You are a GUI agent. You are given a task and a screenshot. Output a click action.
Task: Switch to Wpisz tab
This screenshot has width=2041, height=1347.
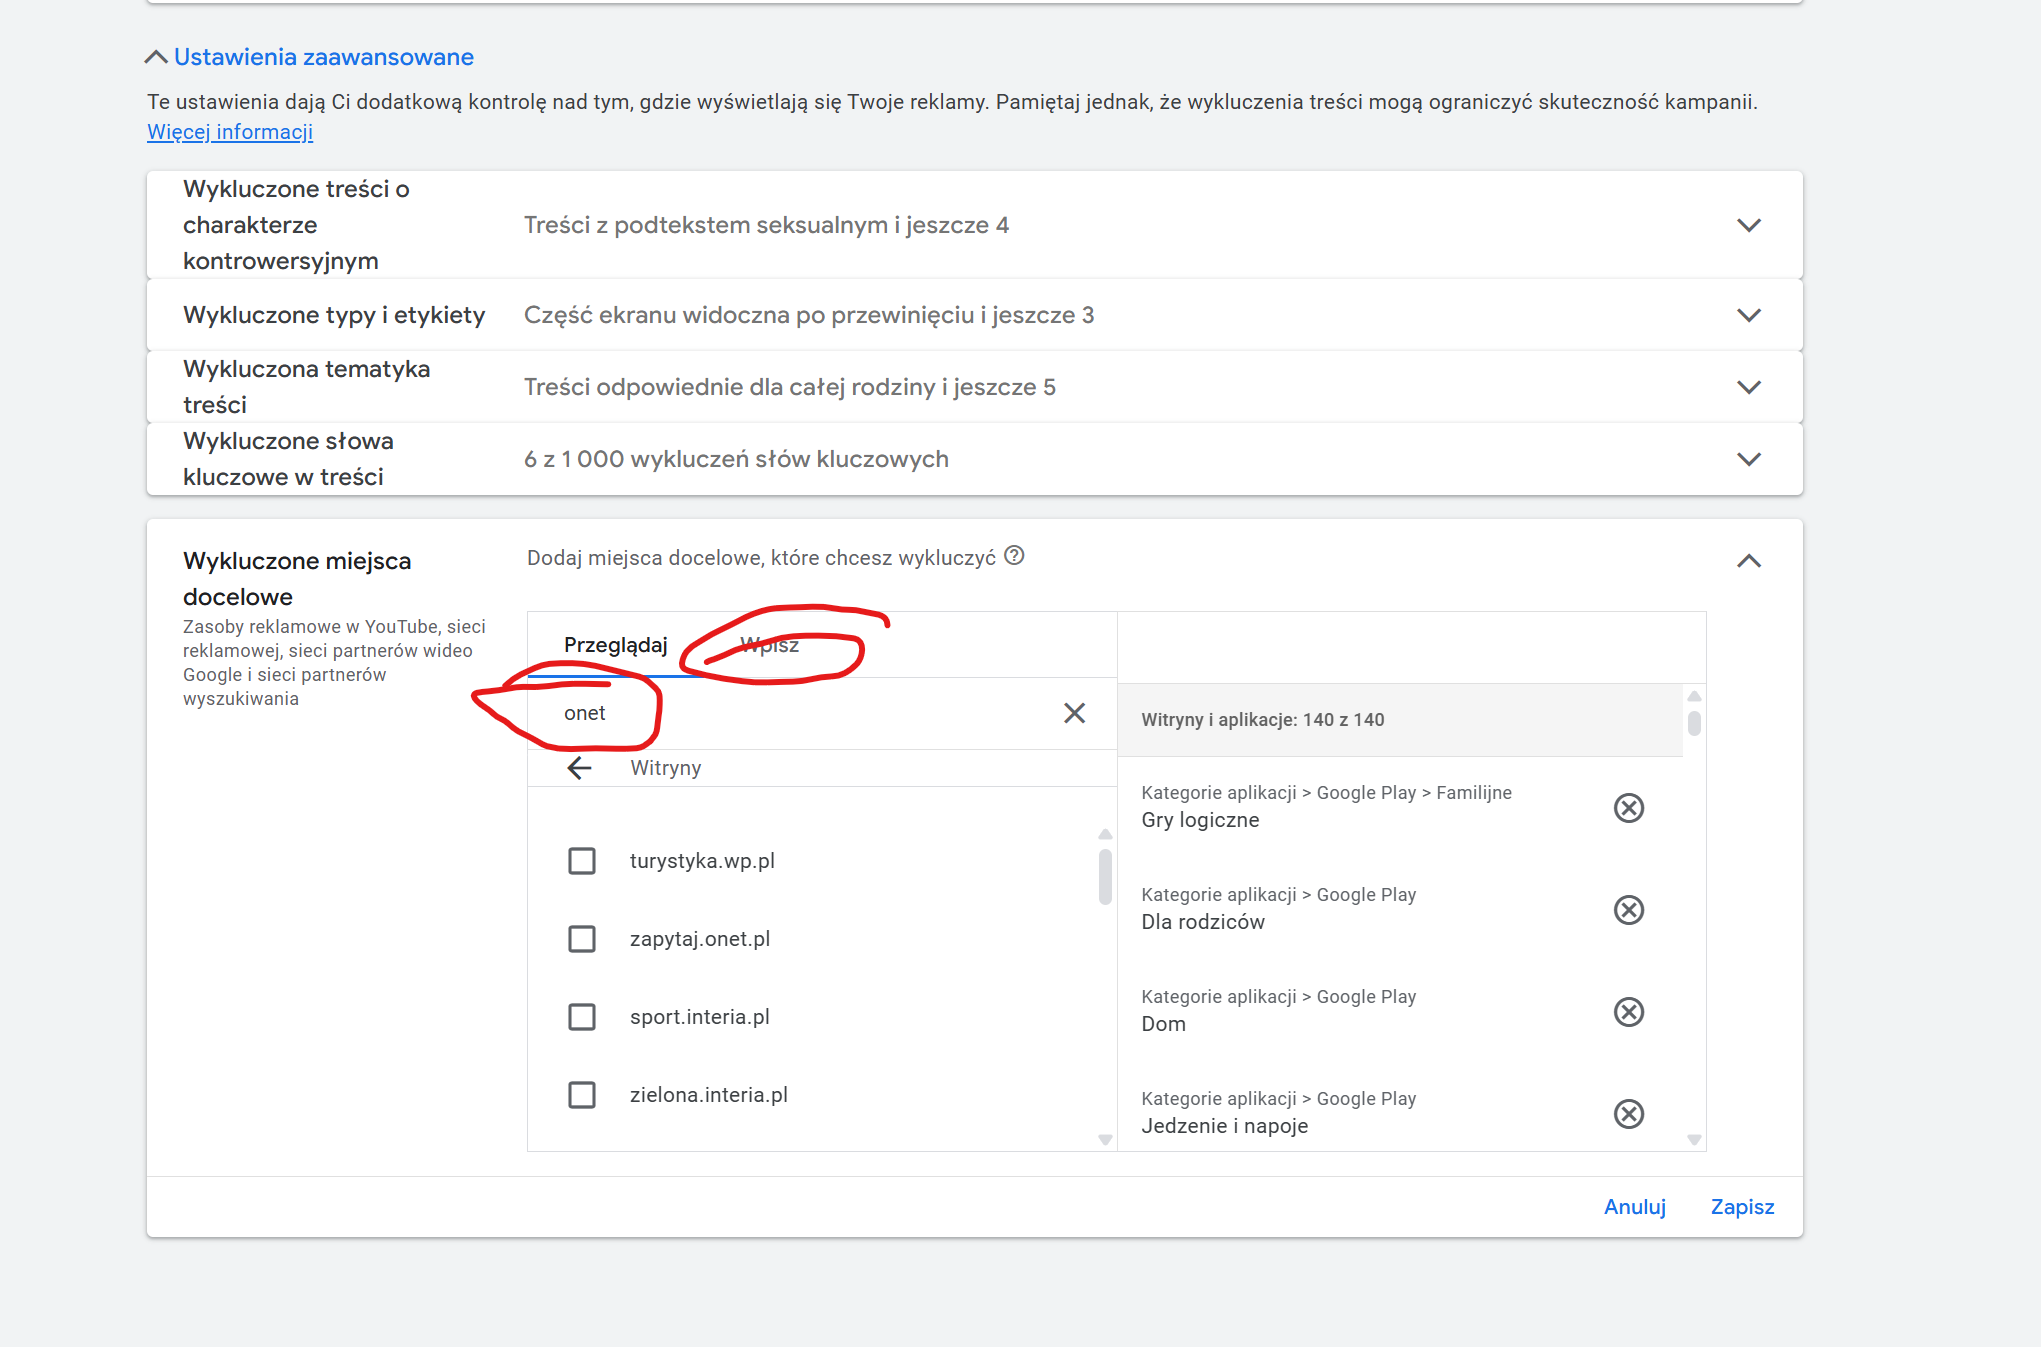click(x=769, y=645)
